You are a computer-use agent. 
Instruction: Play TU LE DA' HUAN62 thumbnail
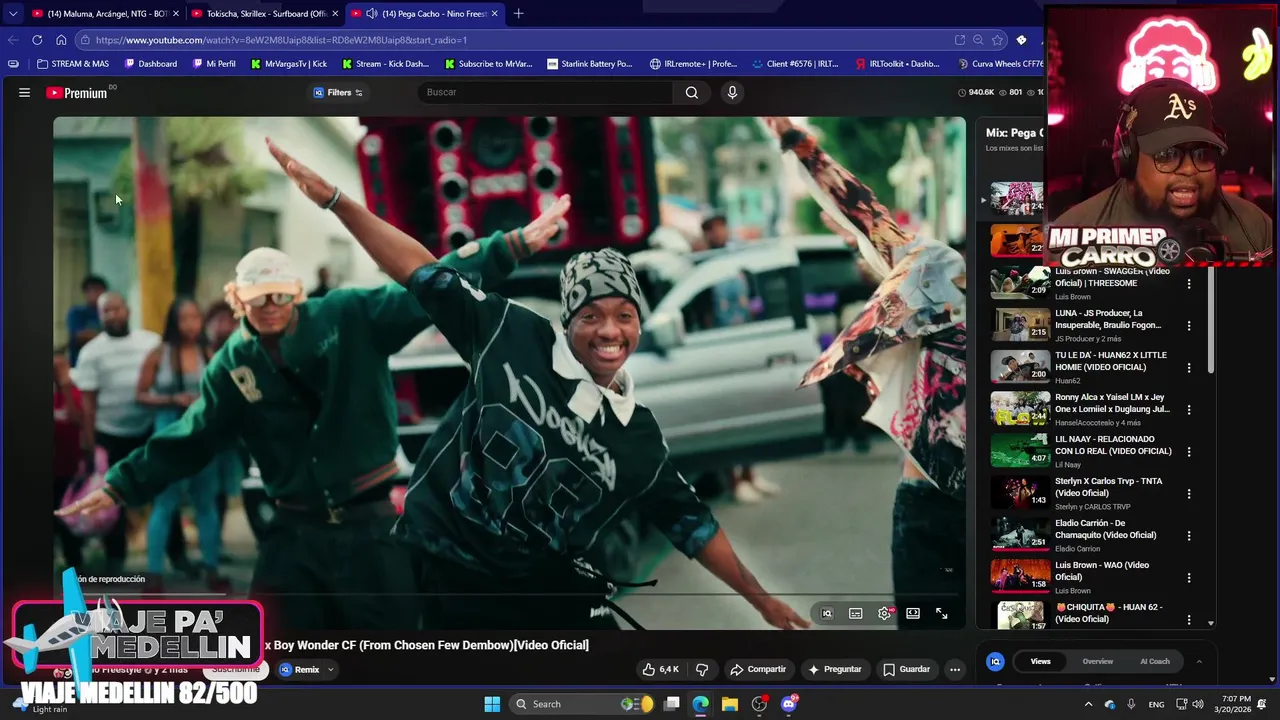[1019, 366]
